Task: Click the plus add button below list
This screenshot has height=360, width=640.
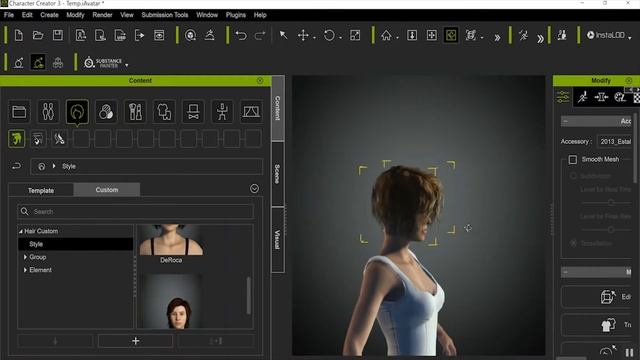Action: coord(136,341)
